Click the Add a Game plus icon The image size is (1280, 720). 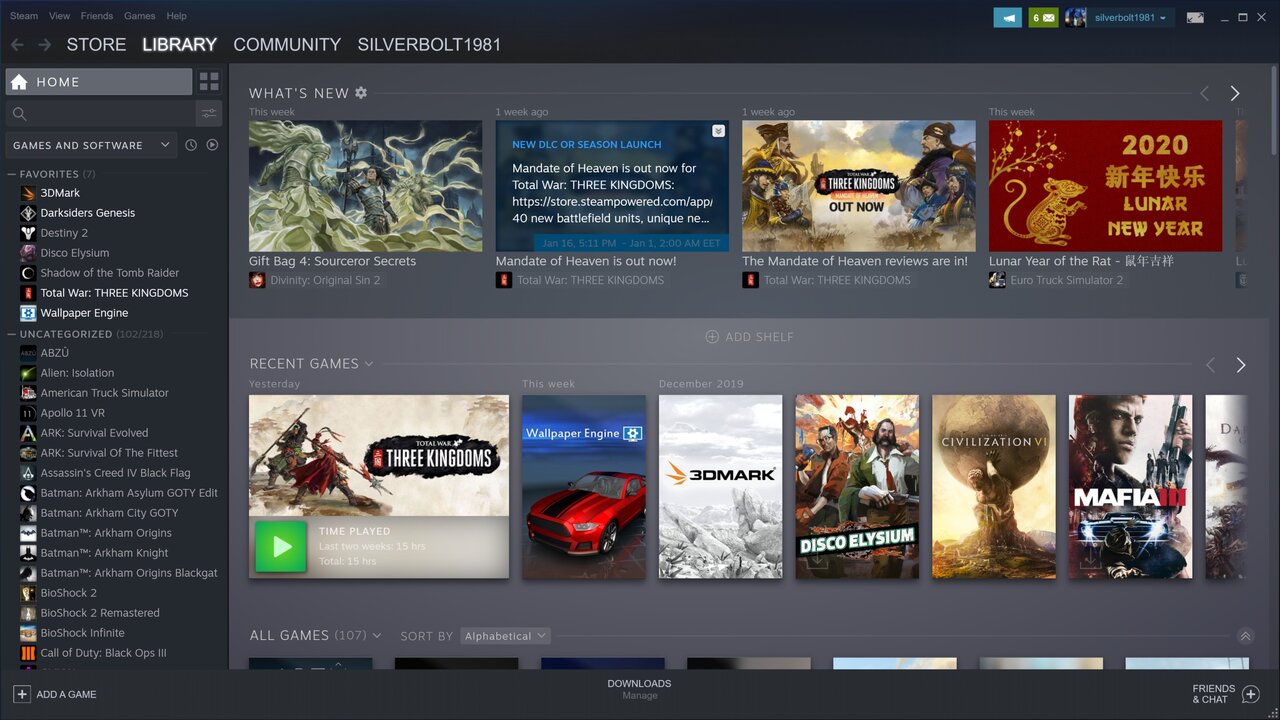tap(22, 694)
